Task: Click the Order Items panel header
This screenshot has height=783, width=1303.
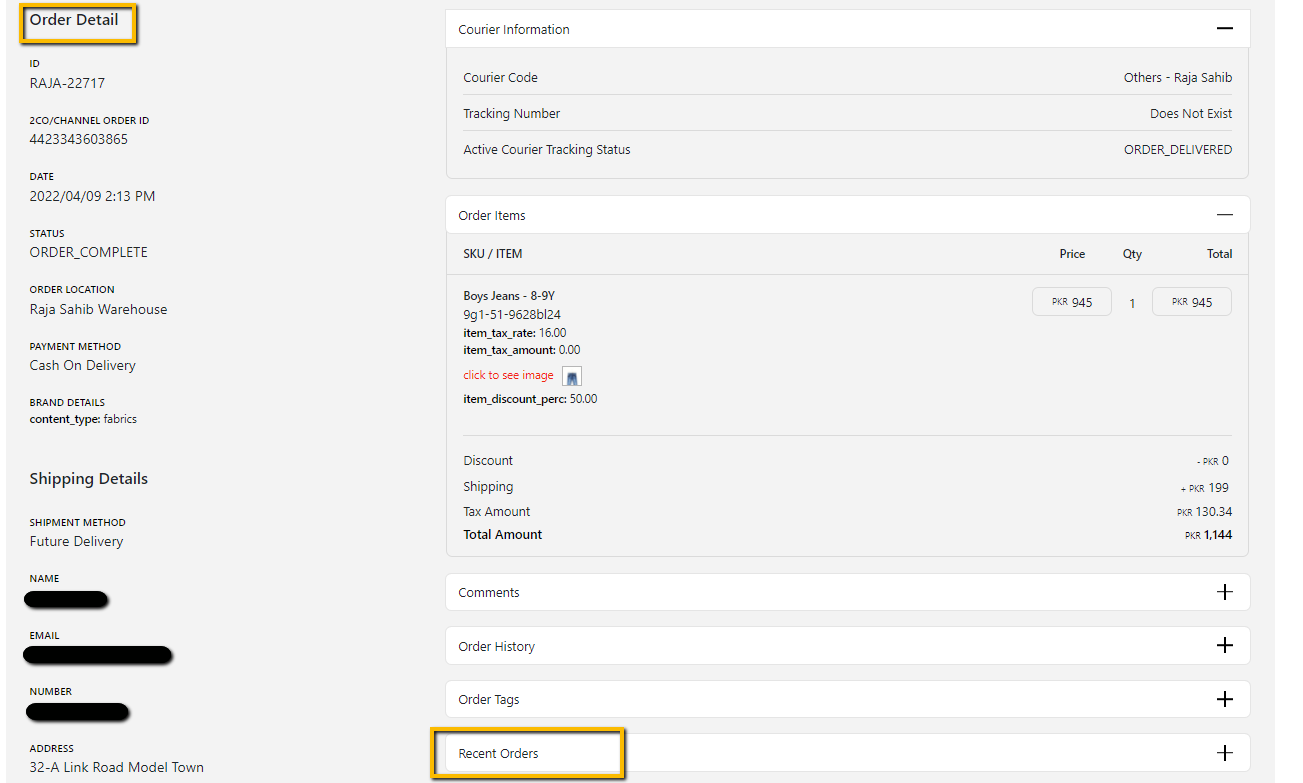Action: 492,216
